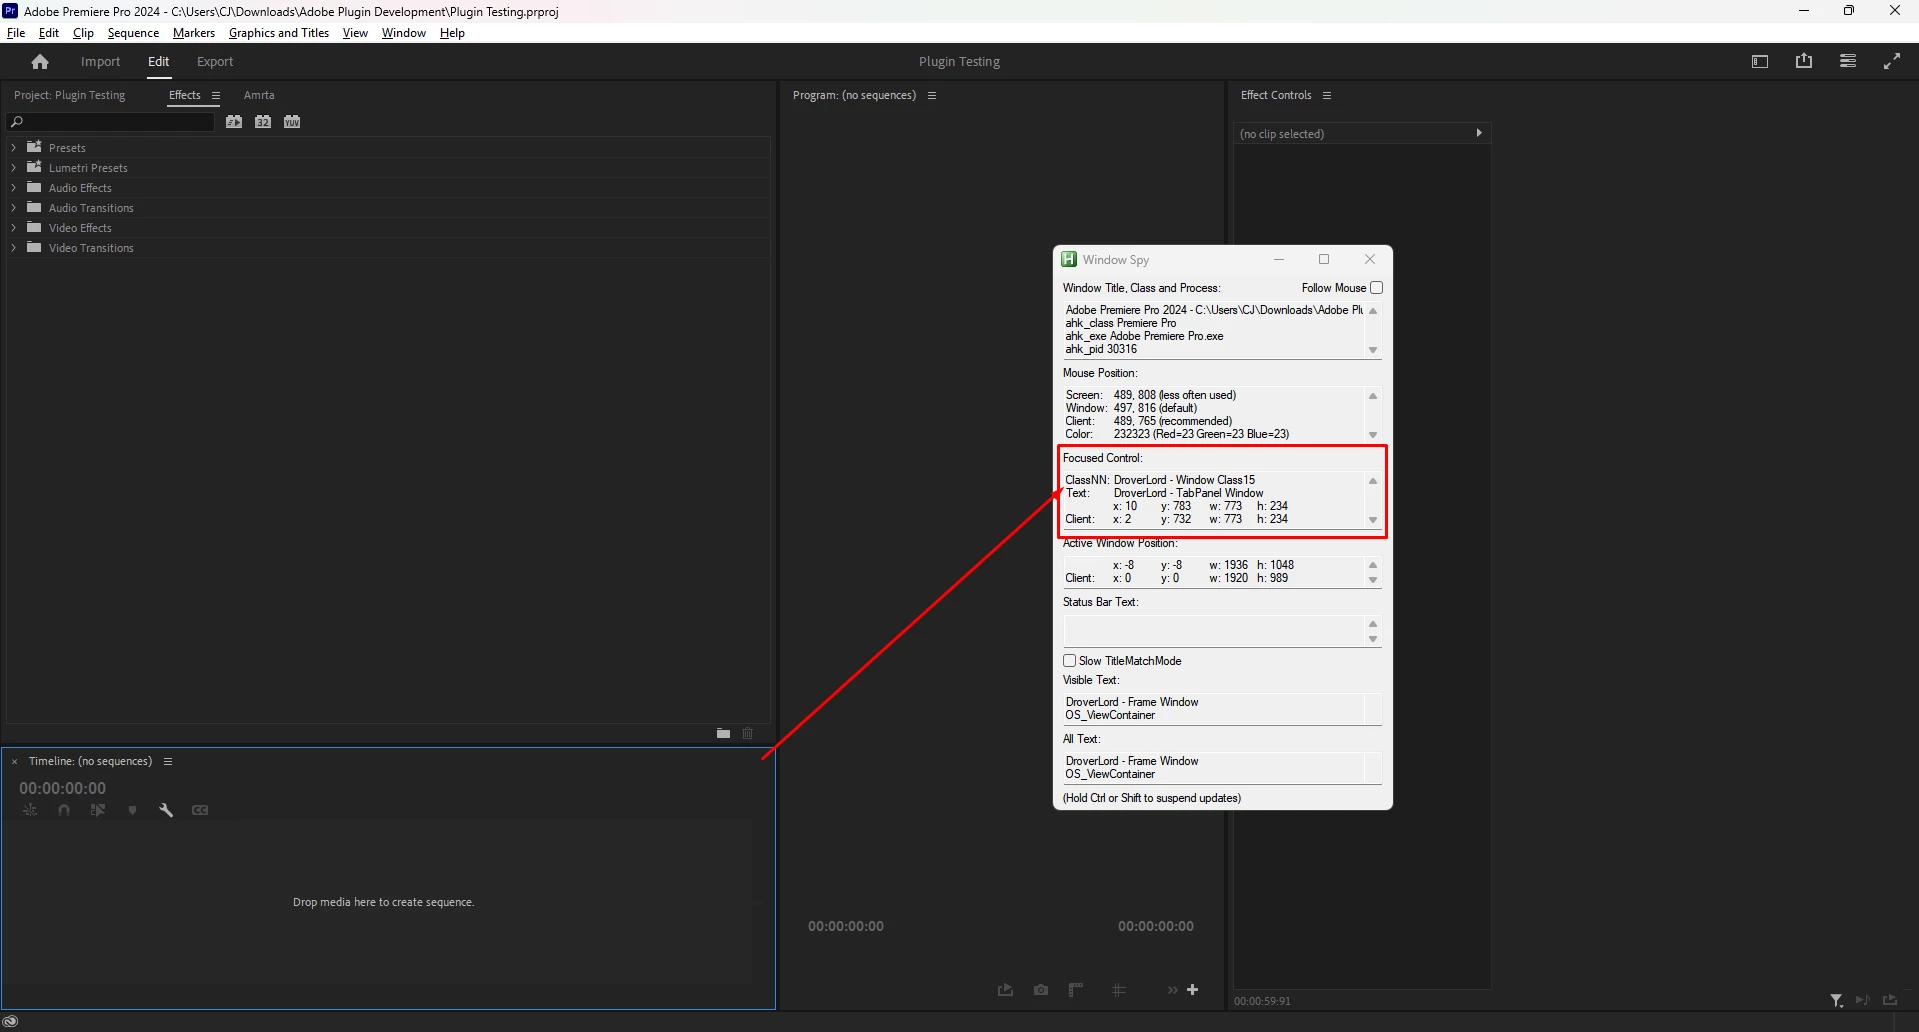Expand the Presets bin
Image resolution: width=1919 pixels, height=1032 pixels.
tap(14, 147)
